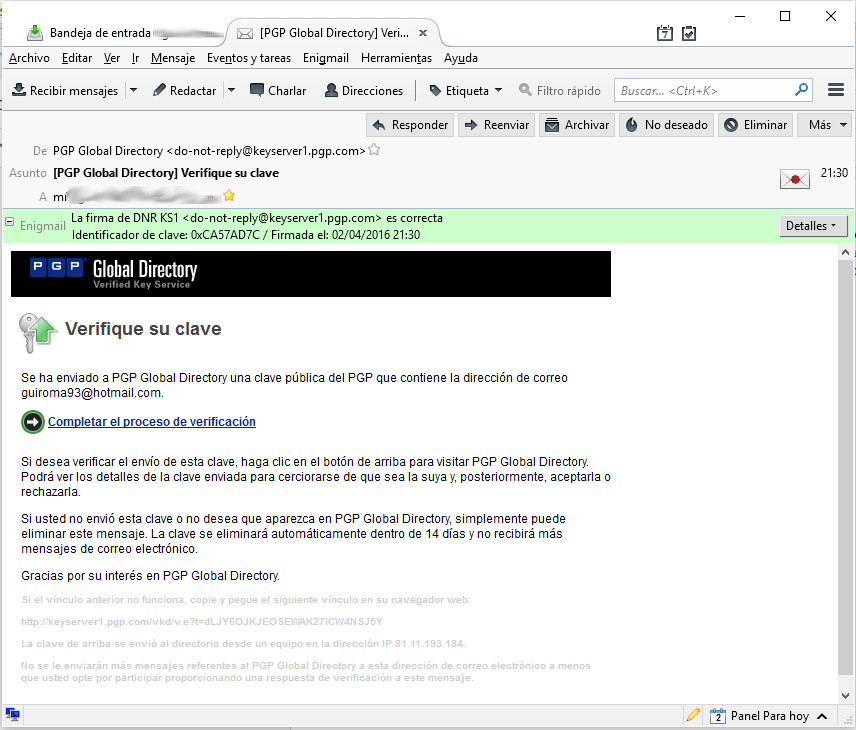
Task: Click Completar el proceso de verificación link
Action: click(x=152, y=422)
